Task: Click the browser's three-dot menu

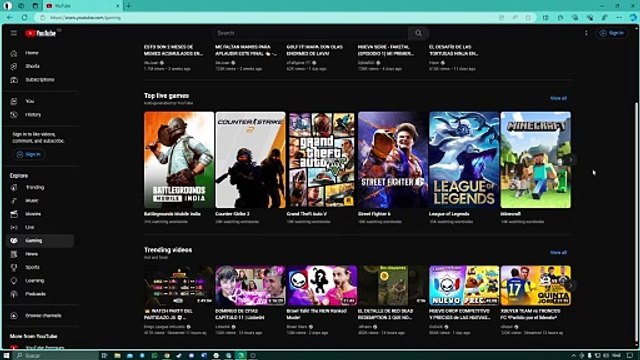Action: [620, 18]
